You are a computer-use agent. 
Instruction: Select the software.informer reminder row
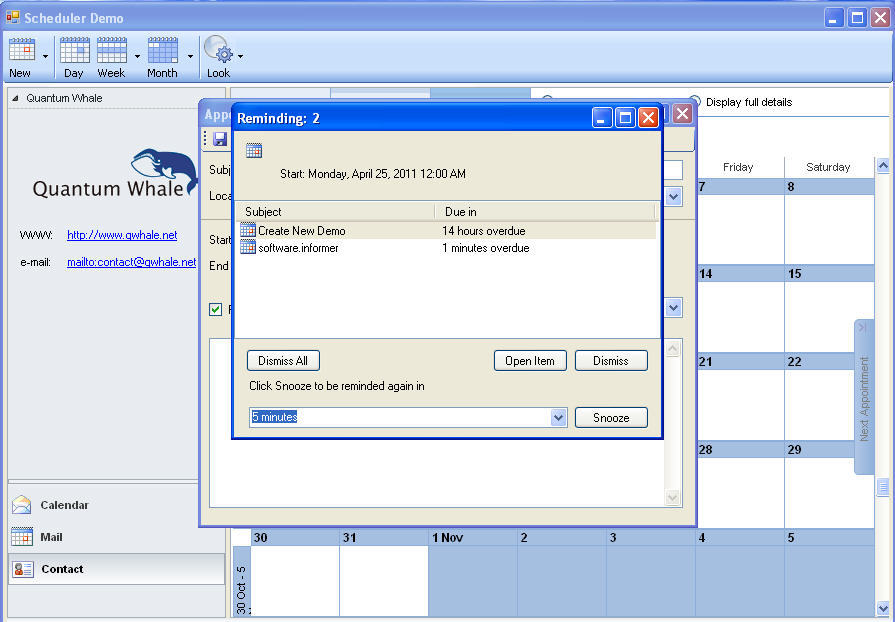pos(446,248)
